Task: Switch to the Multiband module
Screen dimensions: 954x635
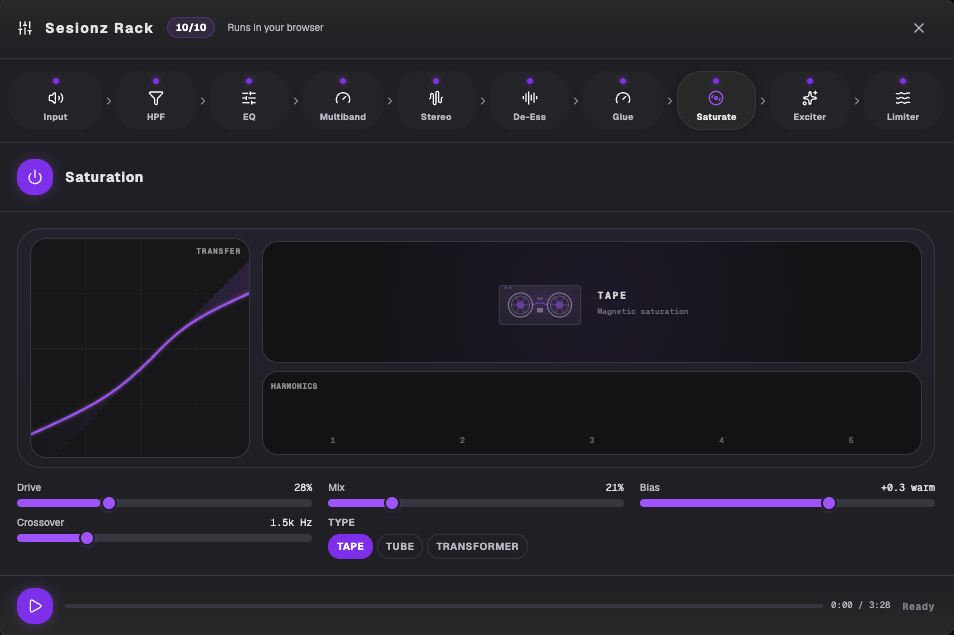Action: coord(343,100)
